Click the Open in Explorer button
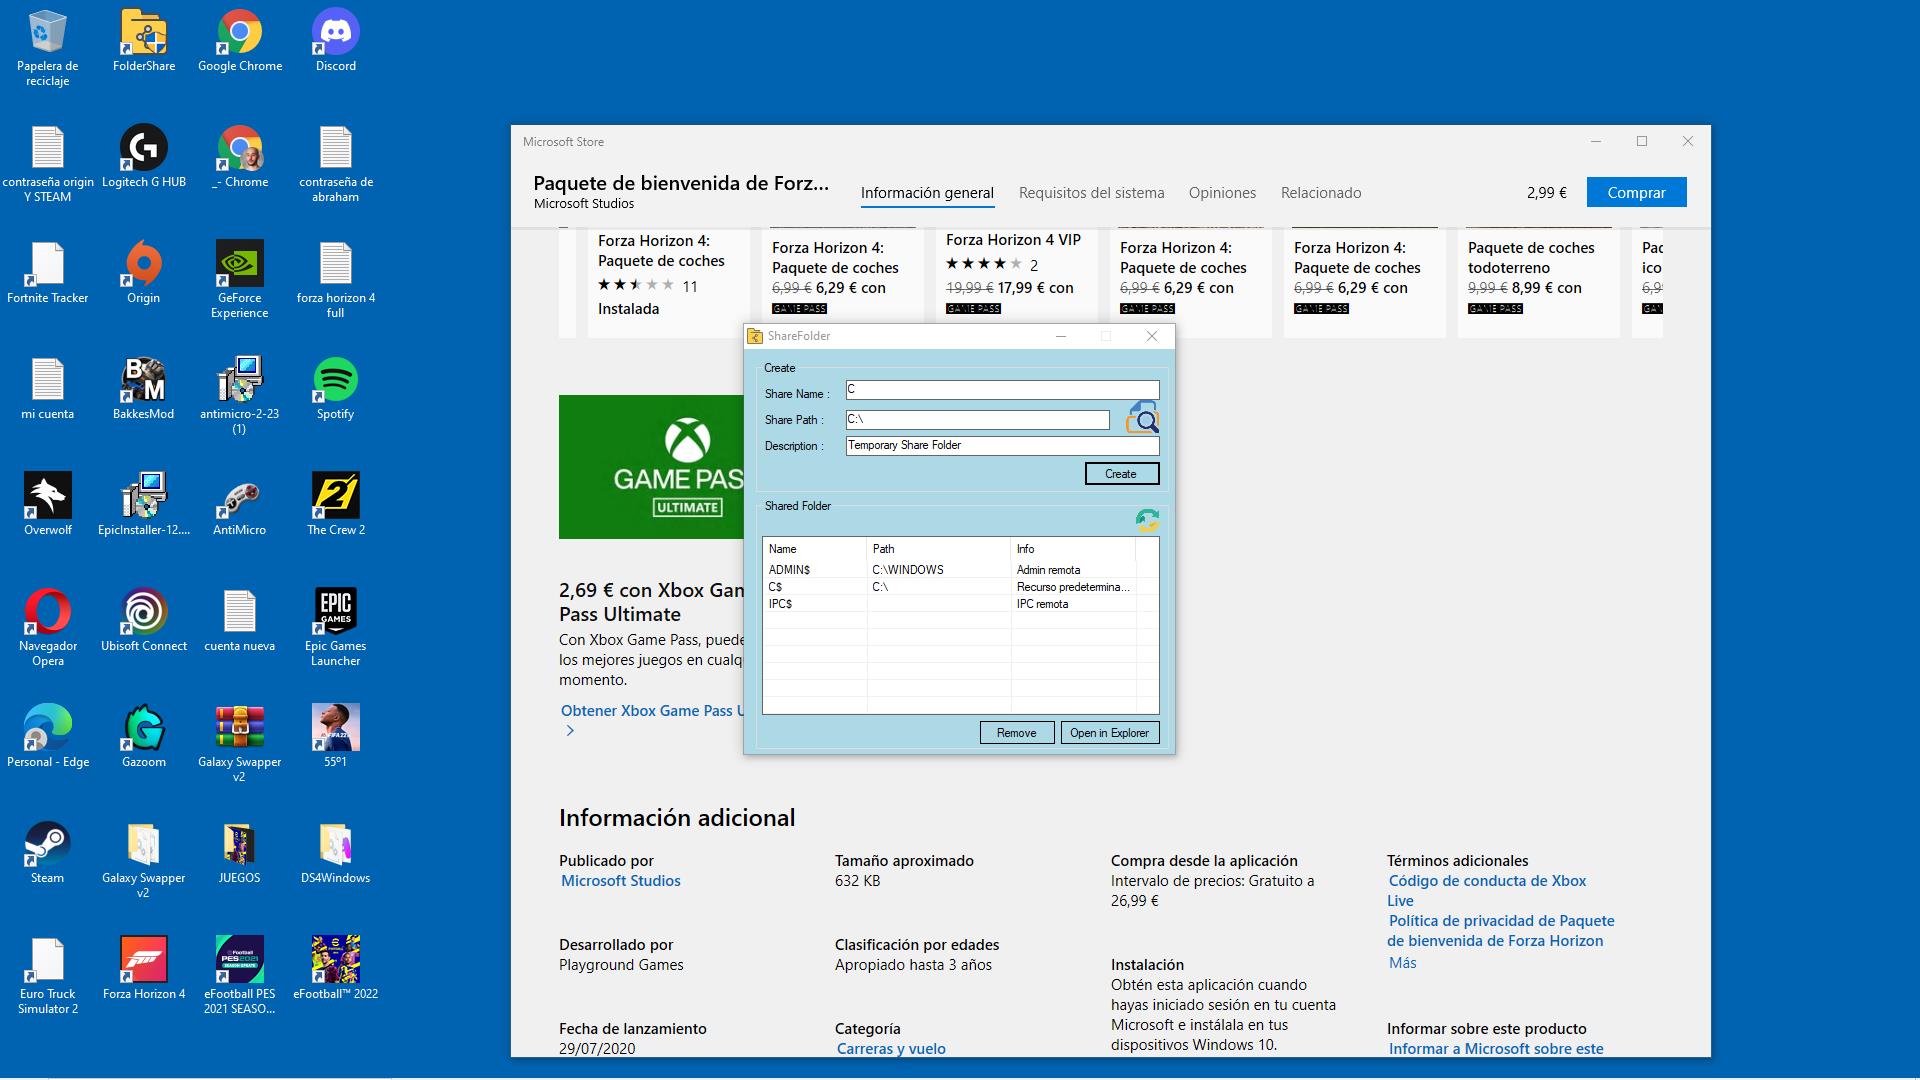Screen dimensions: 1920x1080 coord(1109,733)
